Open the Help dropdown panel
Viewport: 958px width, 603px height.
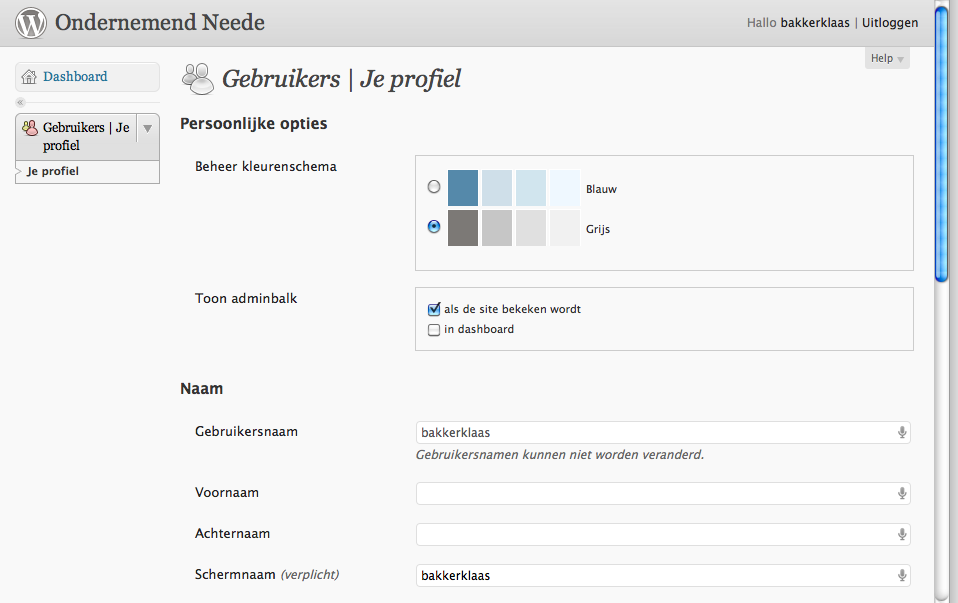[x=887, y=58]
